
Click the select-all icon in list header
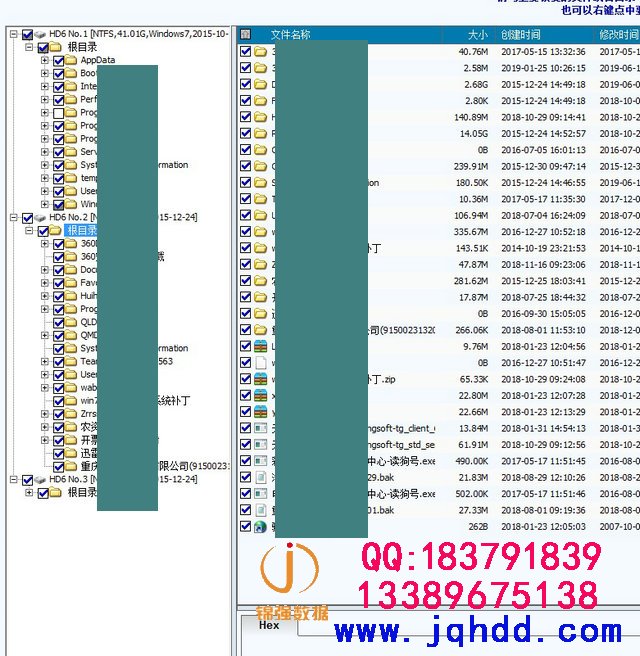[246, 34]
